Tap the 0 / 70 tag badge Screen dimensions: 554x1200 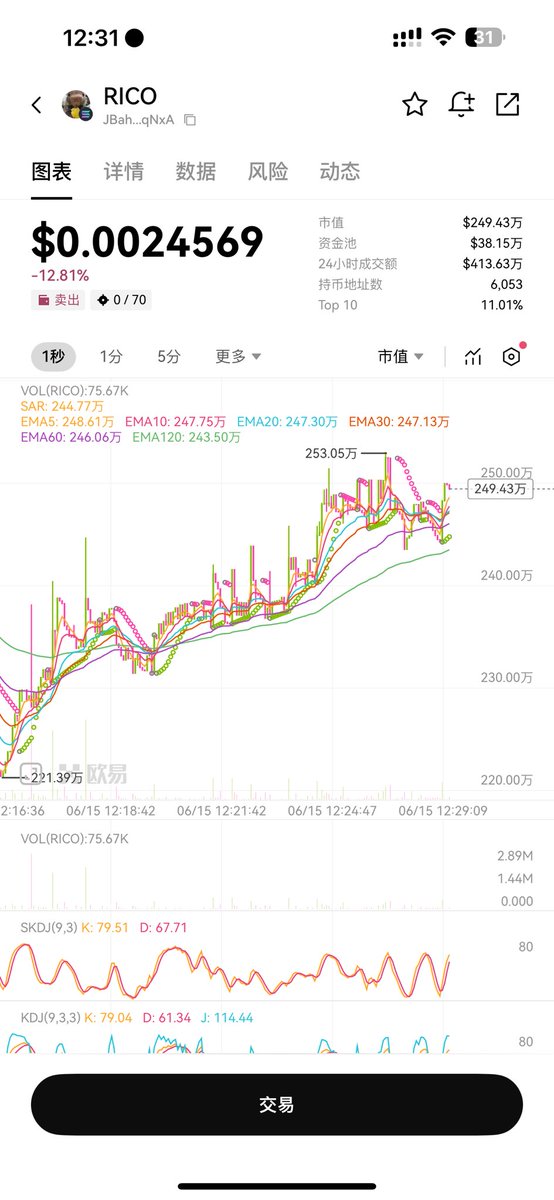(121, 300)
